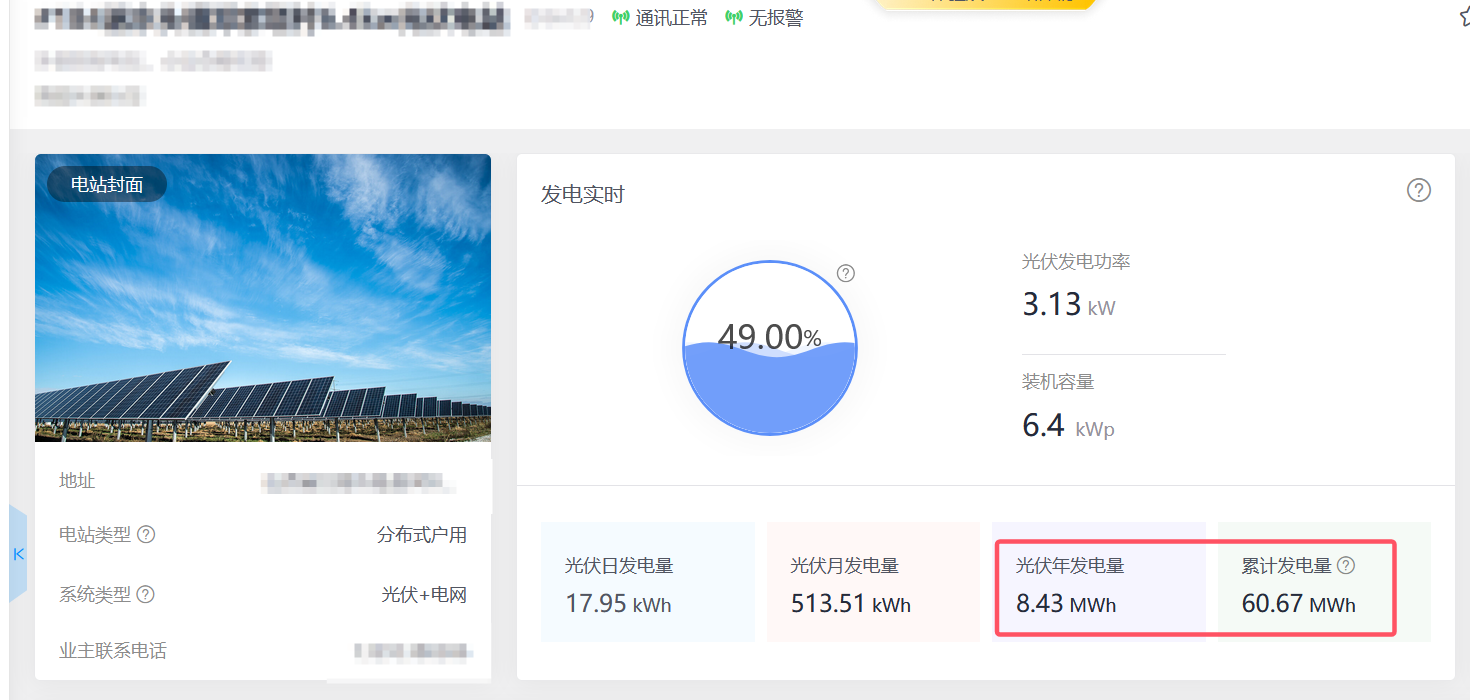Click the 分布式户用 station type value
Screen dimensions: 1470x700
point(421,534)
